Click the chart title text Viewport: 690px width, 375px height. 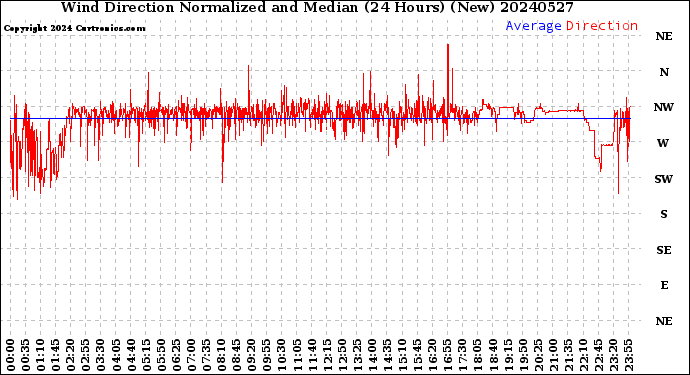click(x=317, y=7)
